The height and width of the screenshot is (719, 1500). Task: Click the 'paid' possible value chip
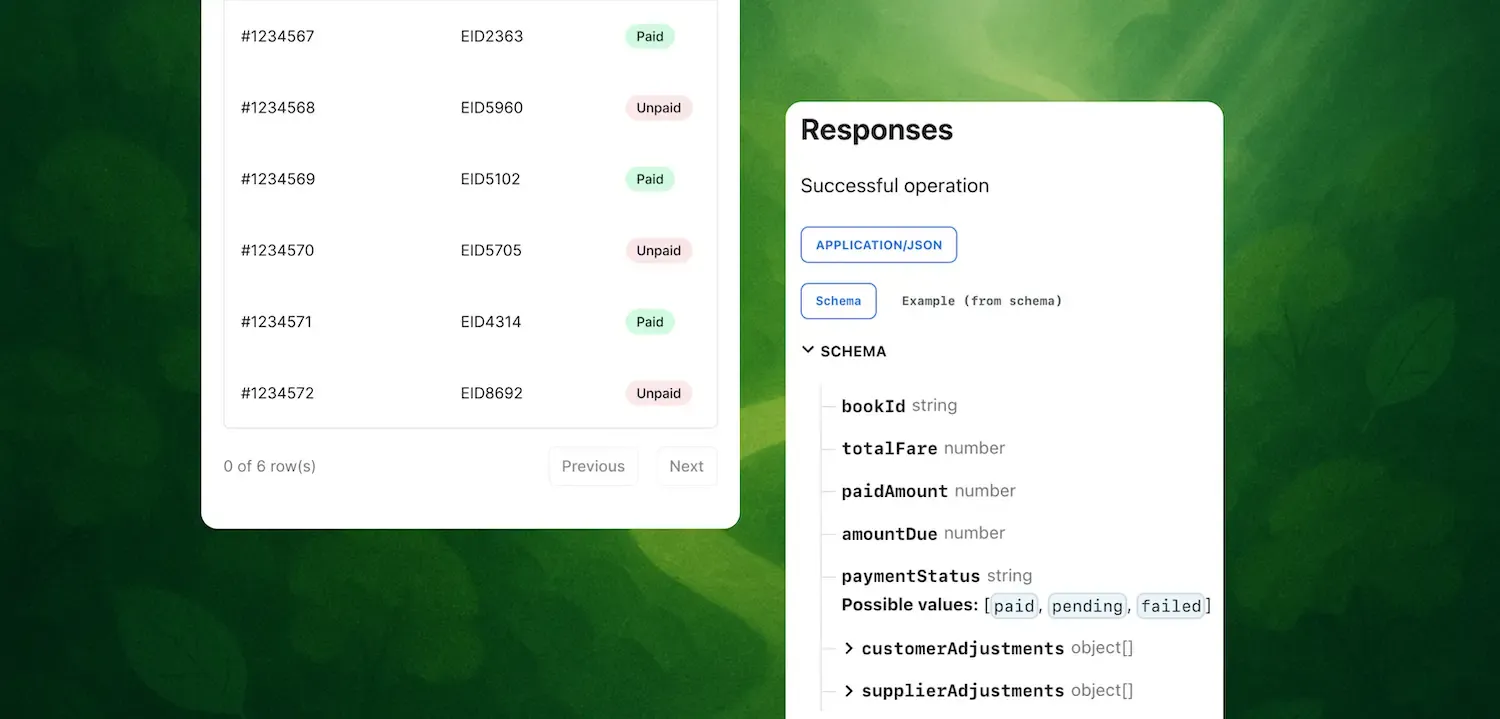pos(1014,606)
